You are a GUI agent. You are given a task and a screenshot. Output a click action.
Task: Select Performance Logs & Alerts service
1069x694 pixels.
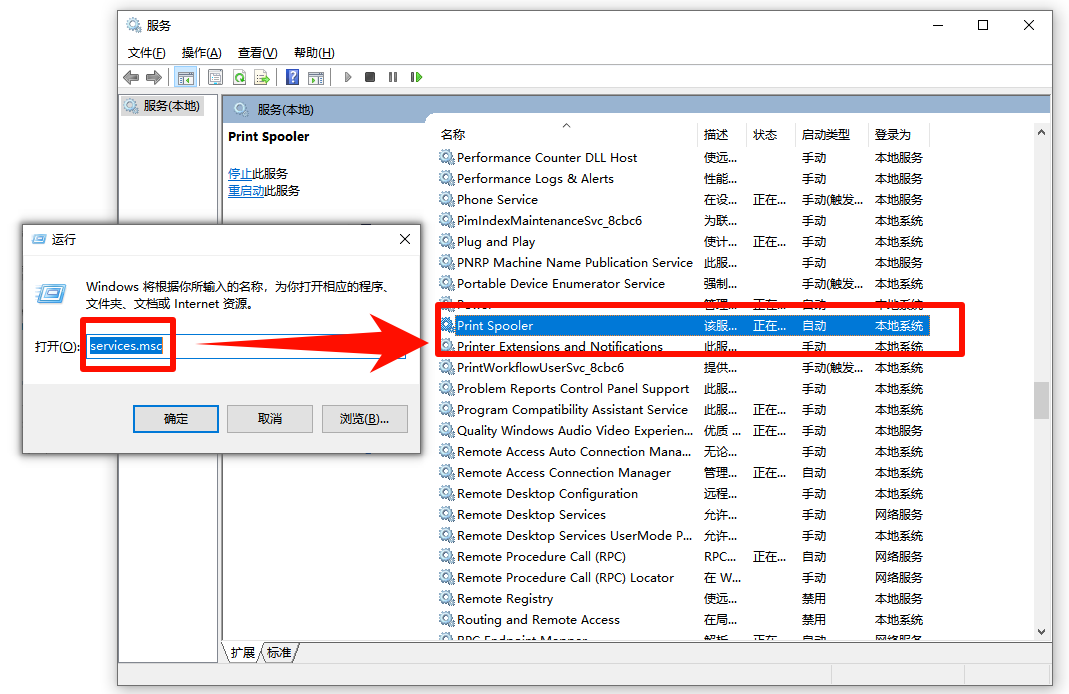coord(535,179)
